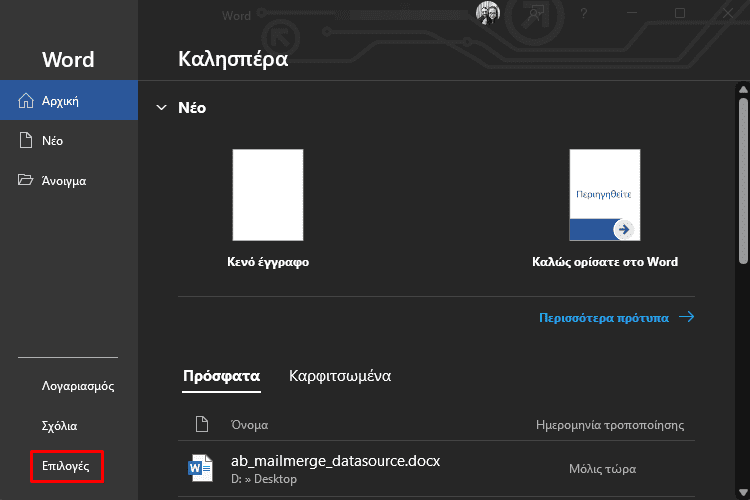Open Λογαριασμός account settings

[77, 386]
